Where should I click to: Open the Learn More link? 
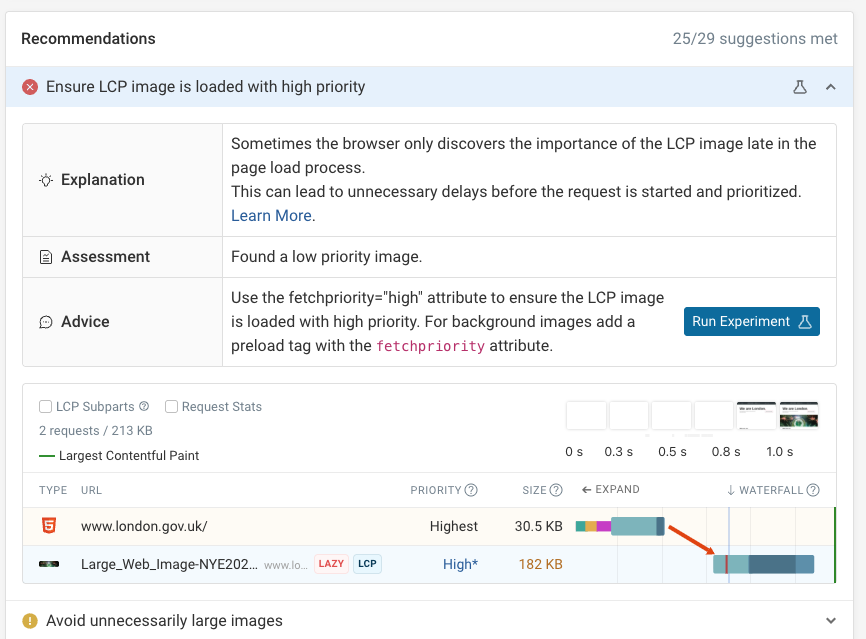click(x=270, y=215)
